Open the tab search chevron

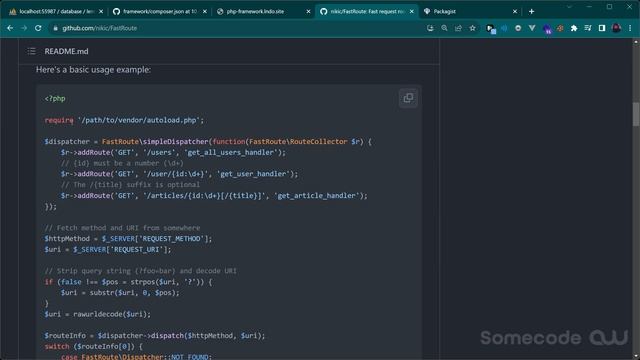tap(569, 7)
